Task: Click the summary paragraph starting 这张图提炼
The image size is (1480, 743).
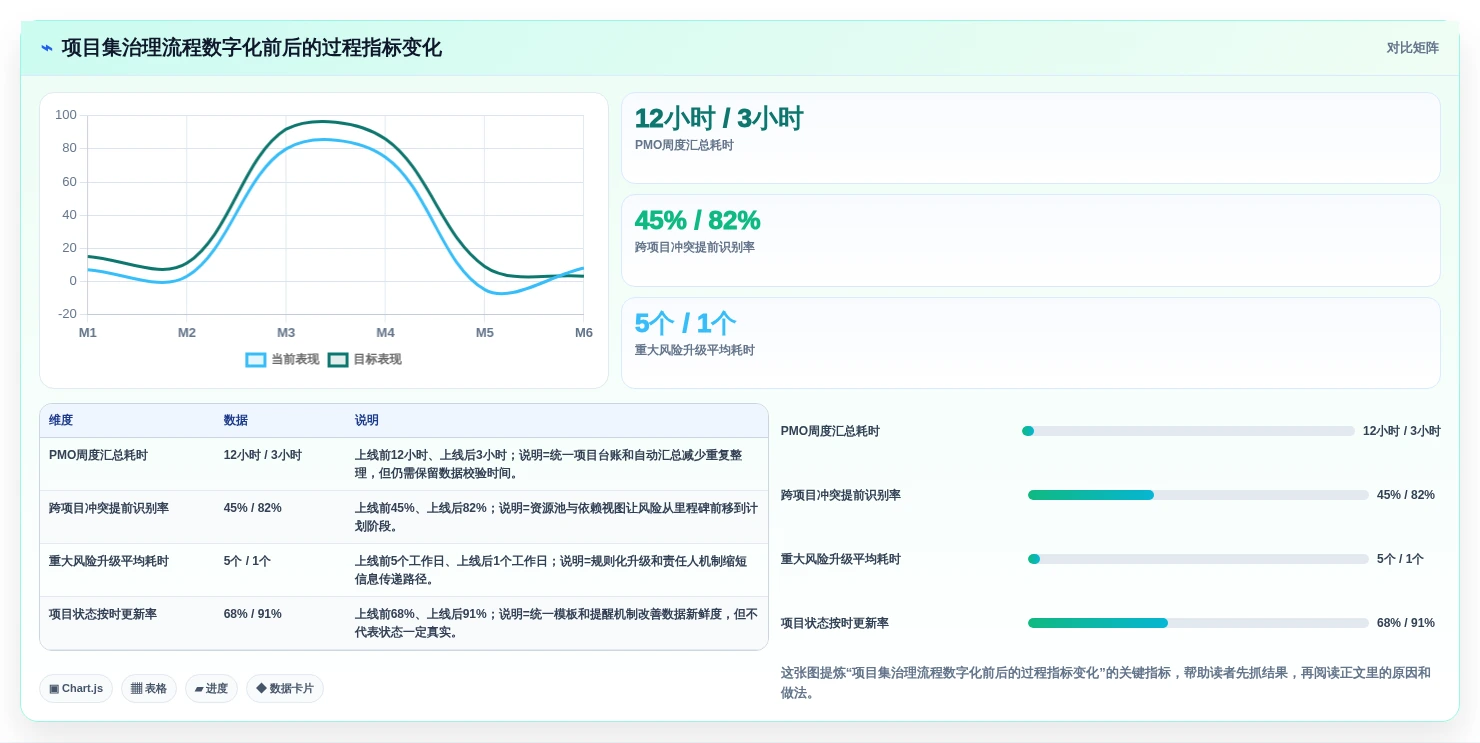Action: click(x=1106, y=682)
